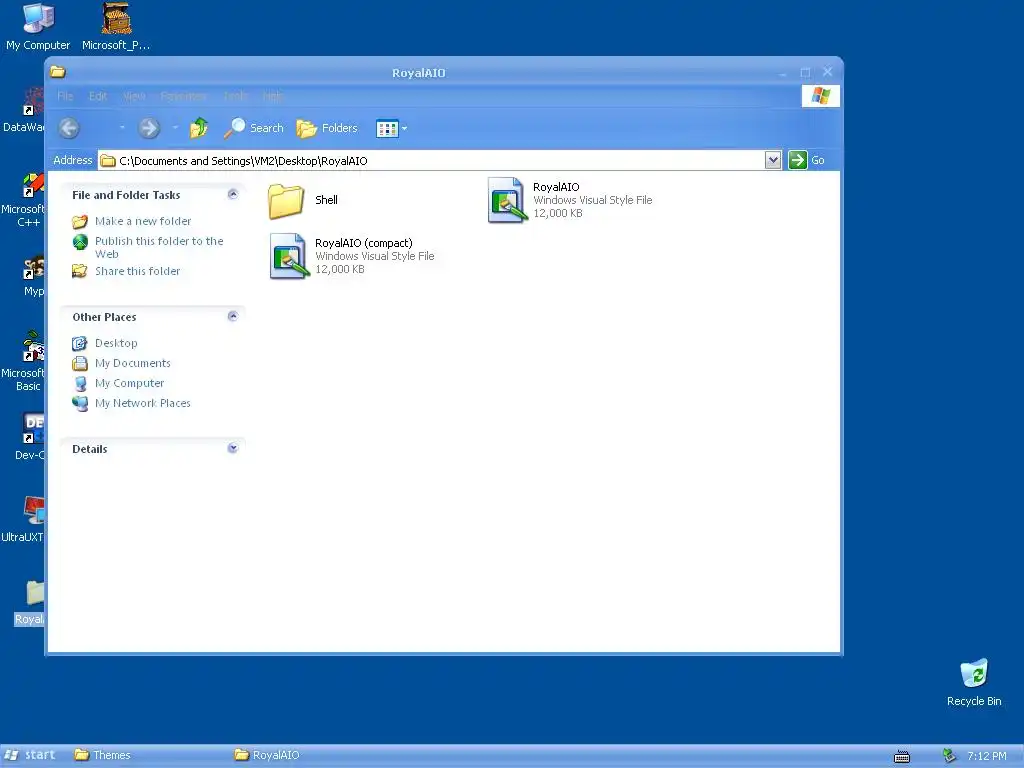Toggle the Folders pane
Viewport: 1024px width, 768px height.
point(327,128)
